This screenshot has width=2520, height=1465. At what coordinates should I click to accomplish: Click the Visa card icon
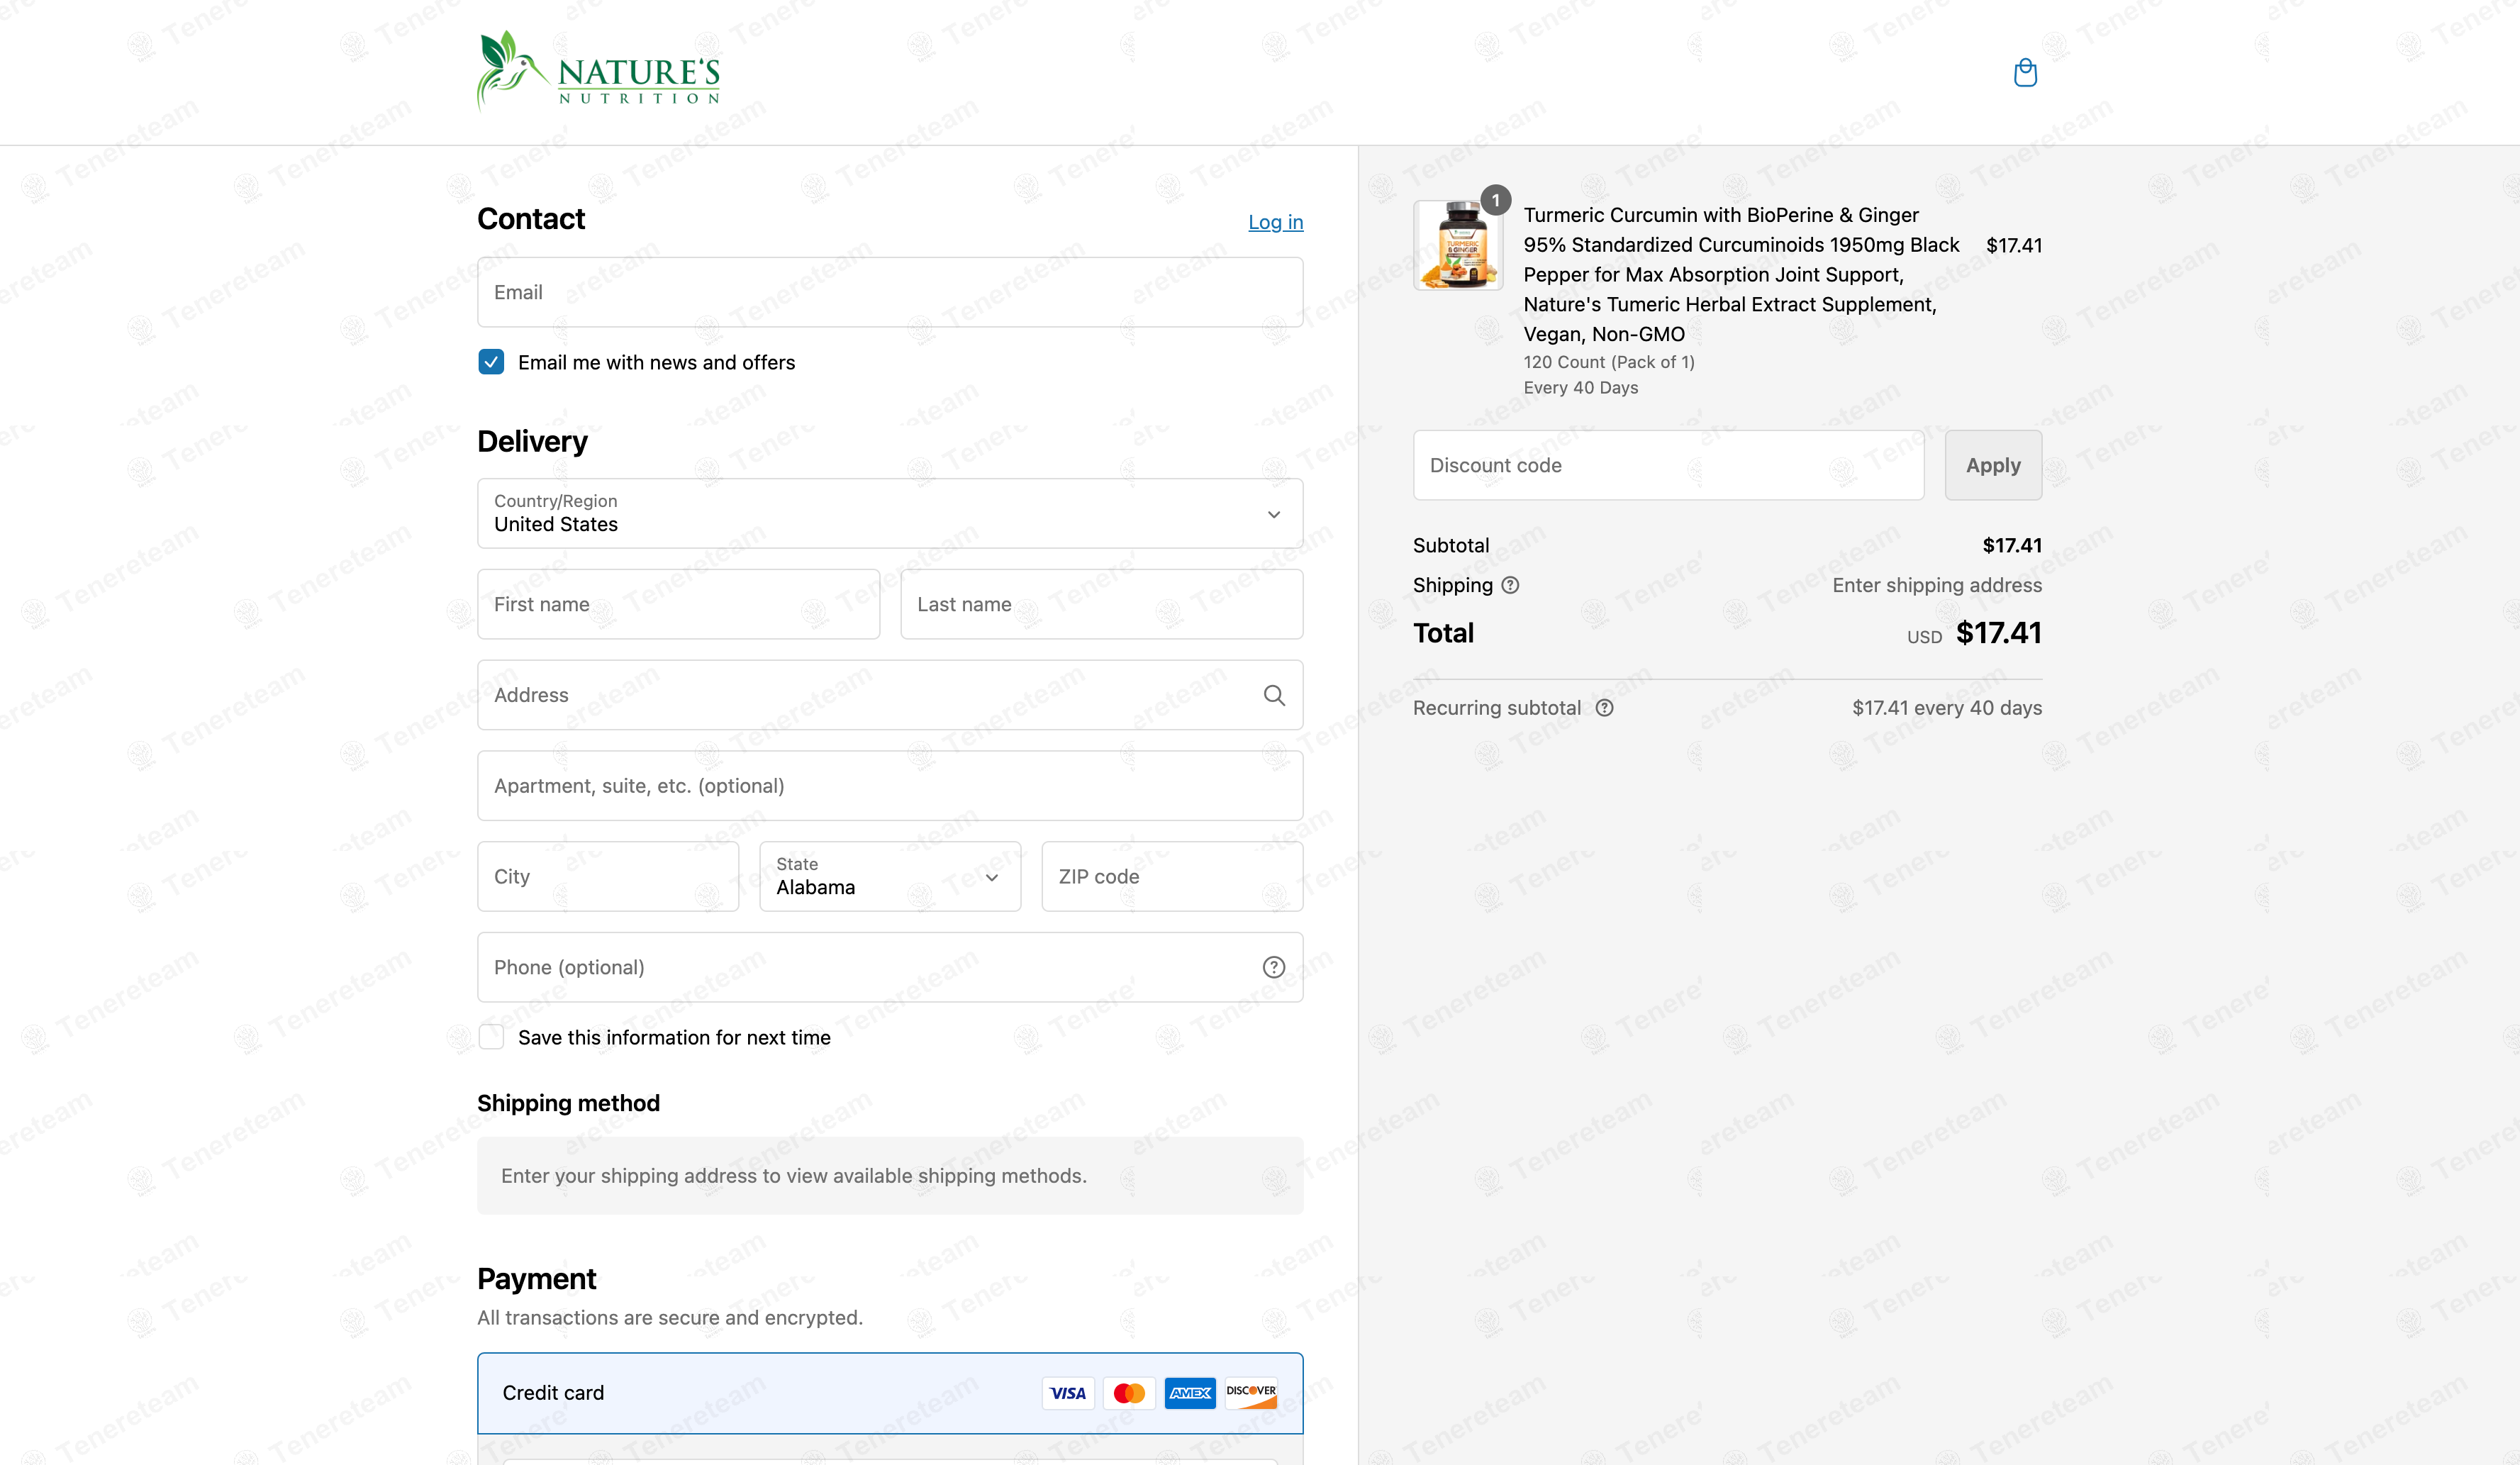tap(1067, 1392)
